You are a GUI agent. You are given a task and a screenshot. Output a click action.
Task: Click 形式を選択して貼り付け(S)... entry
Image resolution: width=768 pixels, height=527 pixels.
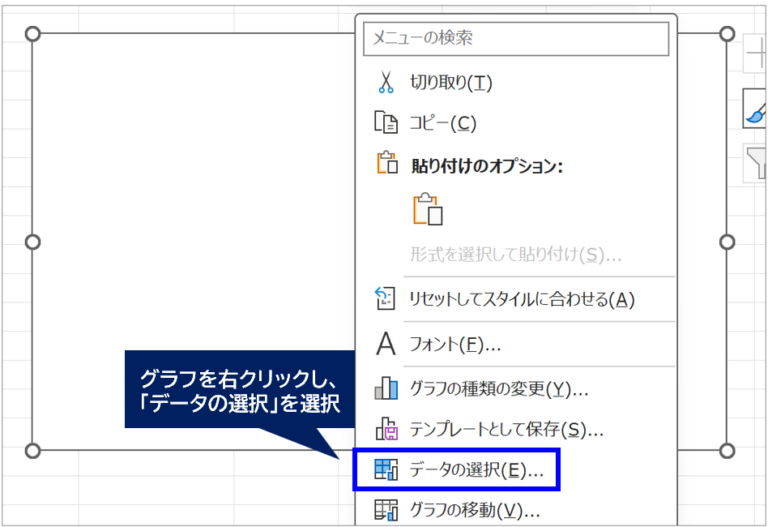click(x=515, y=254)
